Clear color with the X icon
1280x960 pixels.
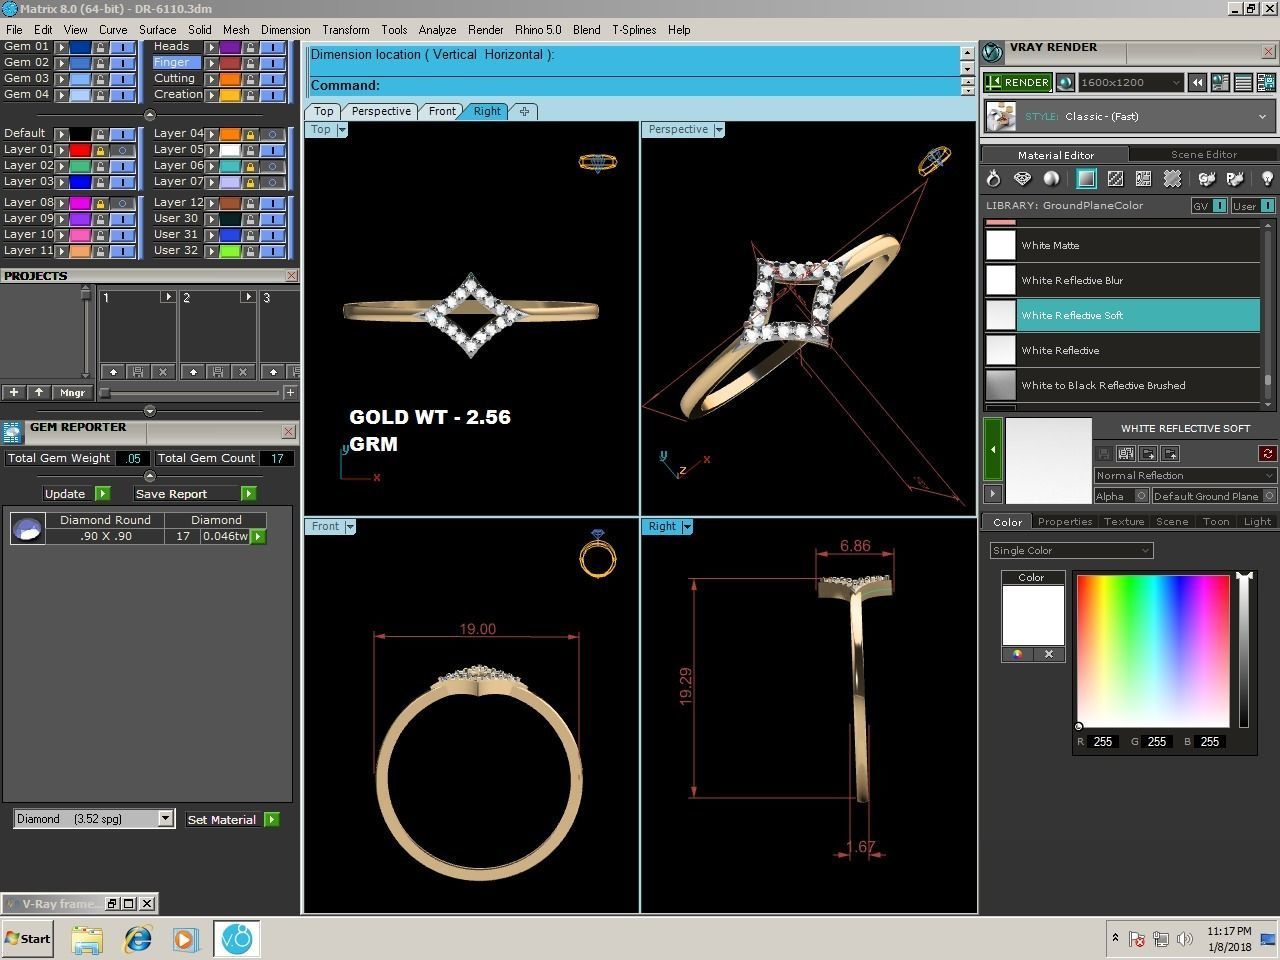tap(1049, 654)
